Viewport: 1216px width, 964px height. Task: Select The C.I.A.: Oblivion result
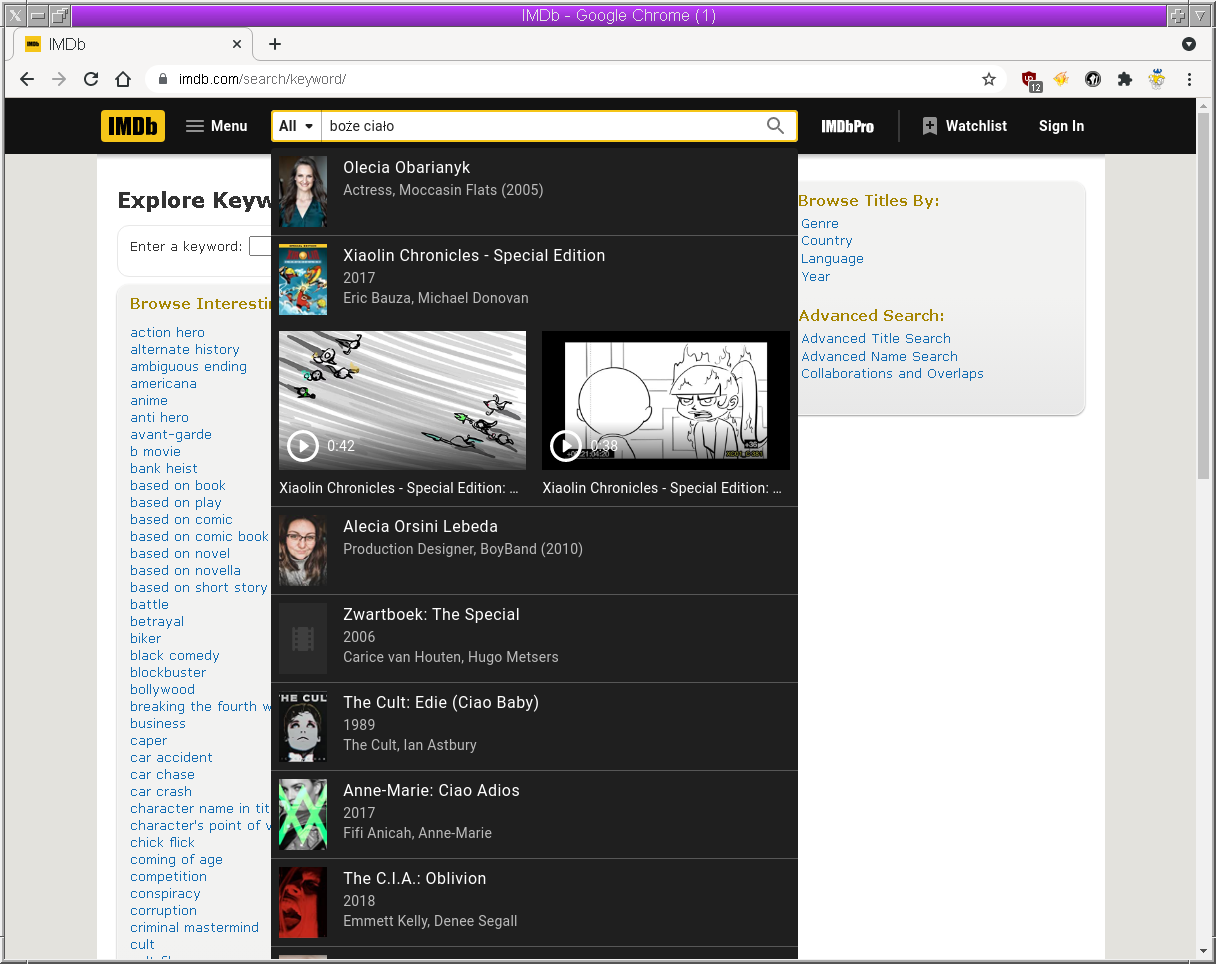pos(534,903)
